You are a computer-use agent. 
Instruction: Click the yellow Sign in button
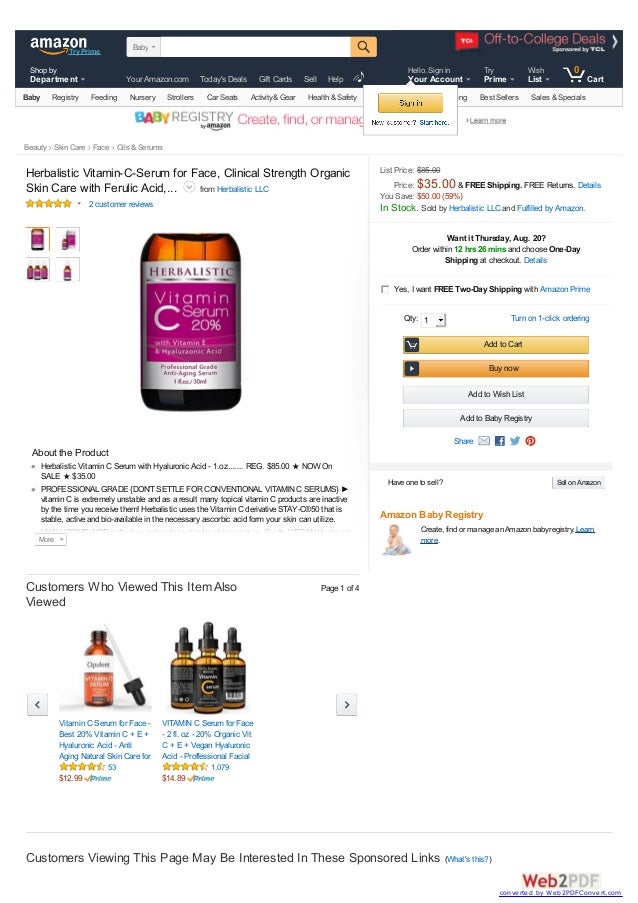click(411, 103)
